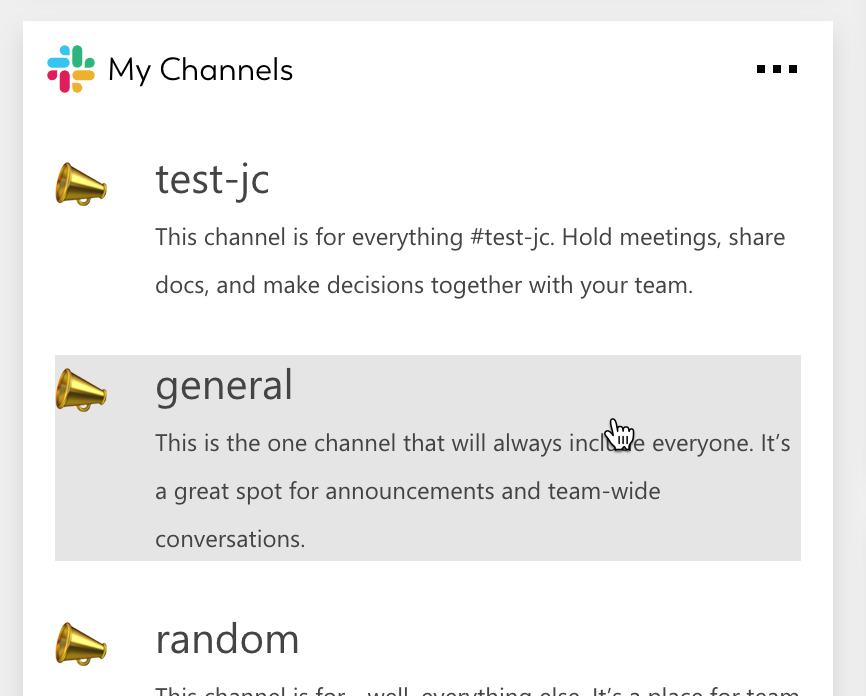
Task: Open the general channel
Action: coord(224,385)
